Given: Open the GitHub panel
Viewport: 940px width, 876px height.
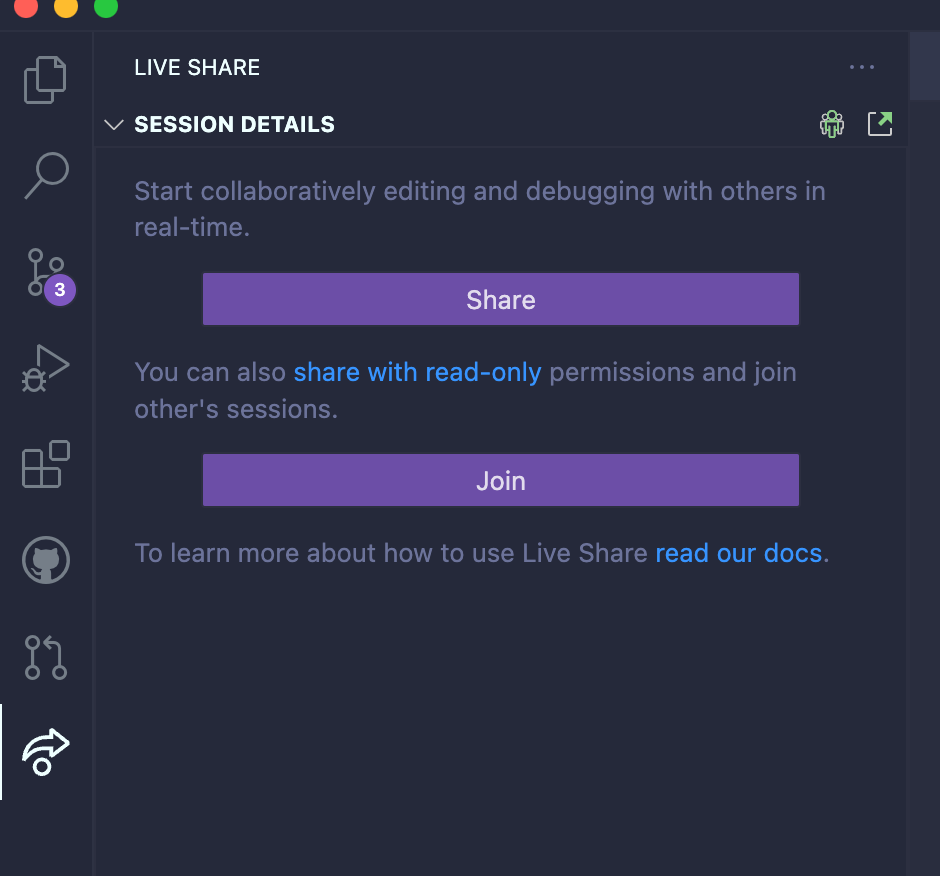Looking at the screenshot, I should tap(45, 560).
